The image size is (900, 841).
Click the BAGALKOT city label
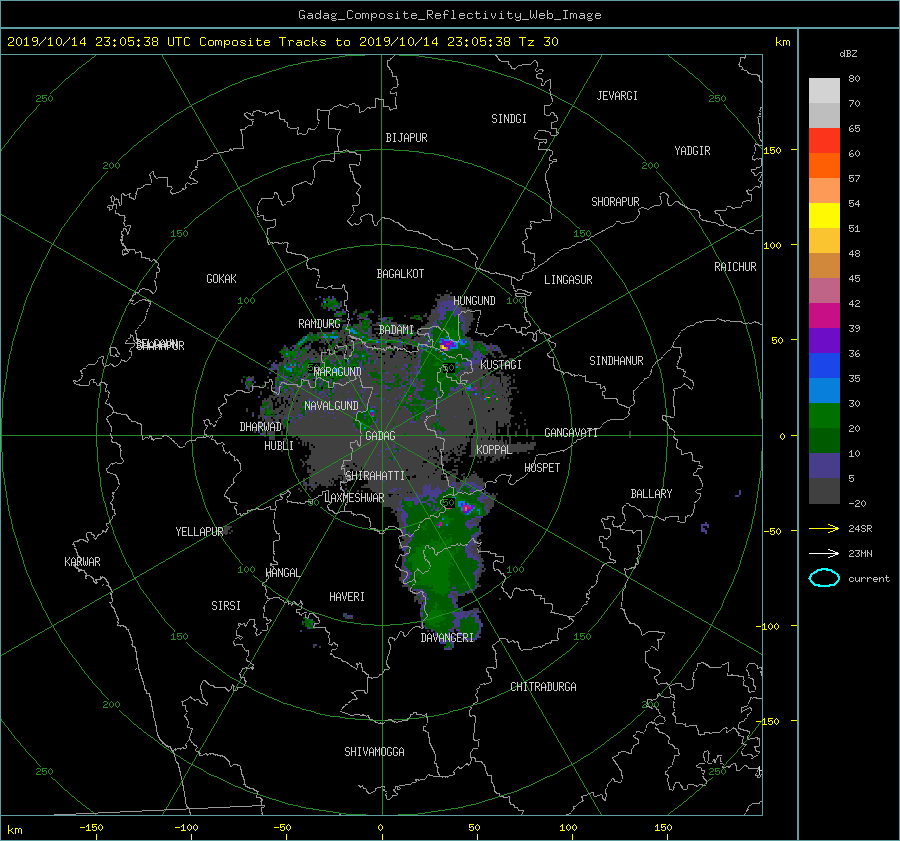coord(400,274)
